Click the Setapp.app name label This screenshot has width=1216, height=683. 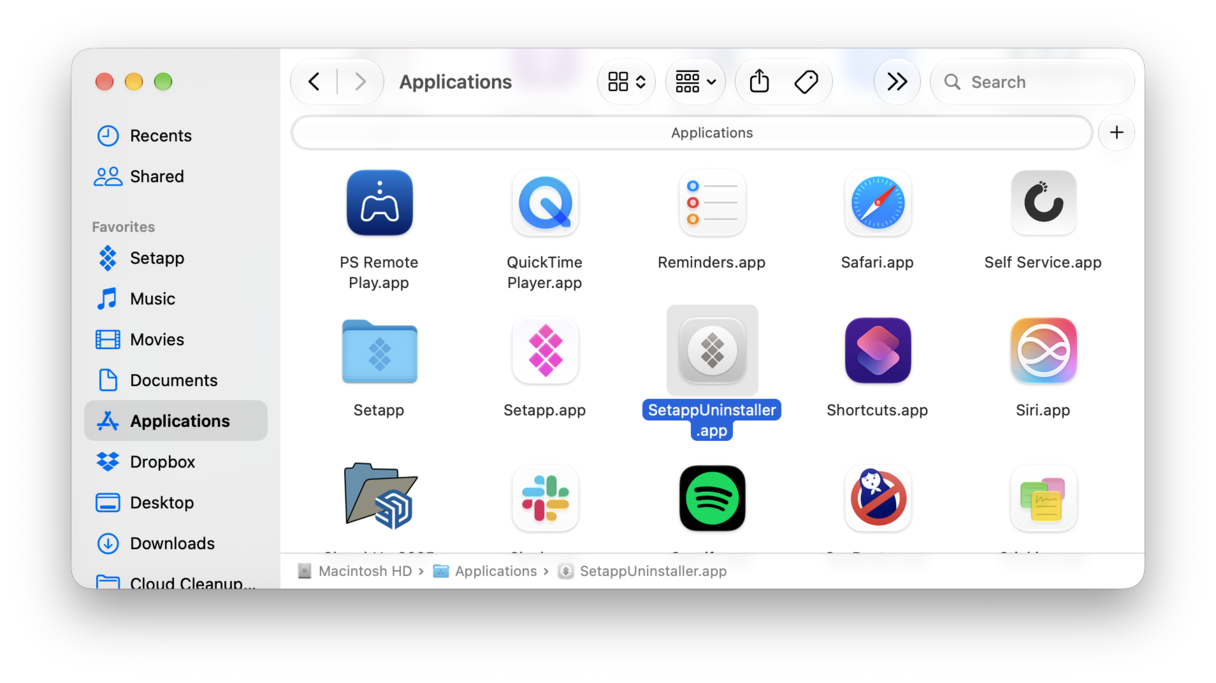545,410
